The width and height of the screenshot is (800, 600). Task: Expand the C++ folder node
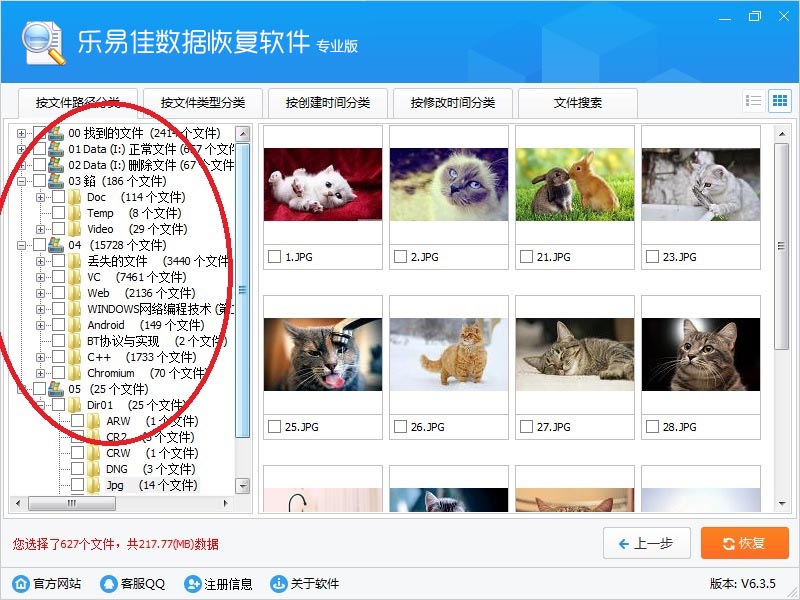coord(40,357)
